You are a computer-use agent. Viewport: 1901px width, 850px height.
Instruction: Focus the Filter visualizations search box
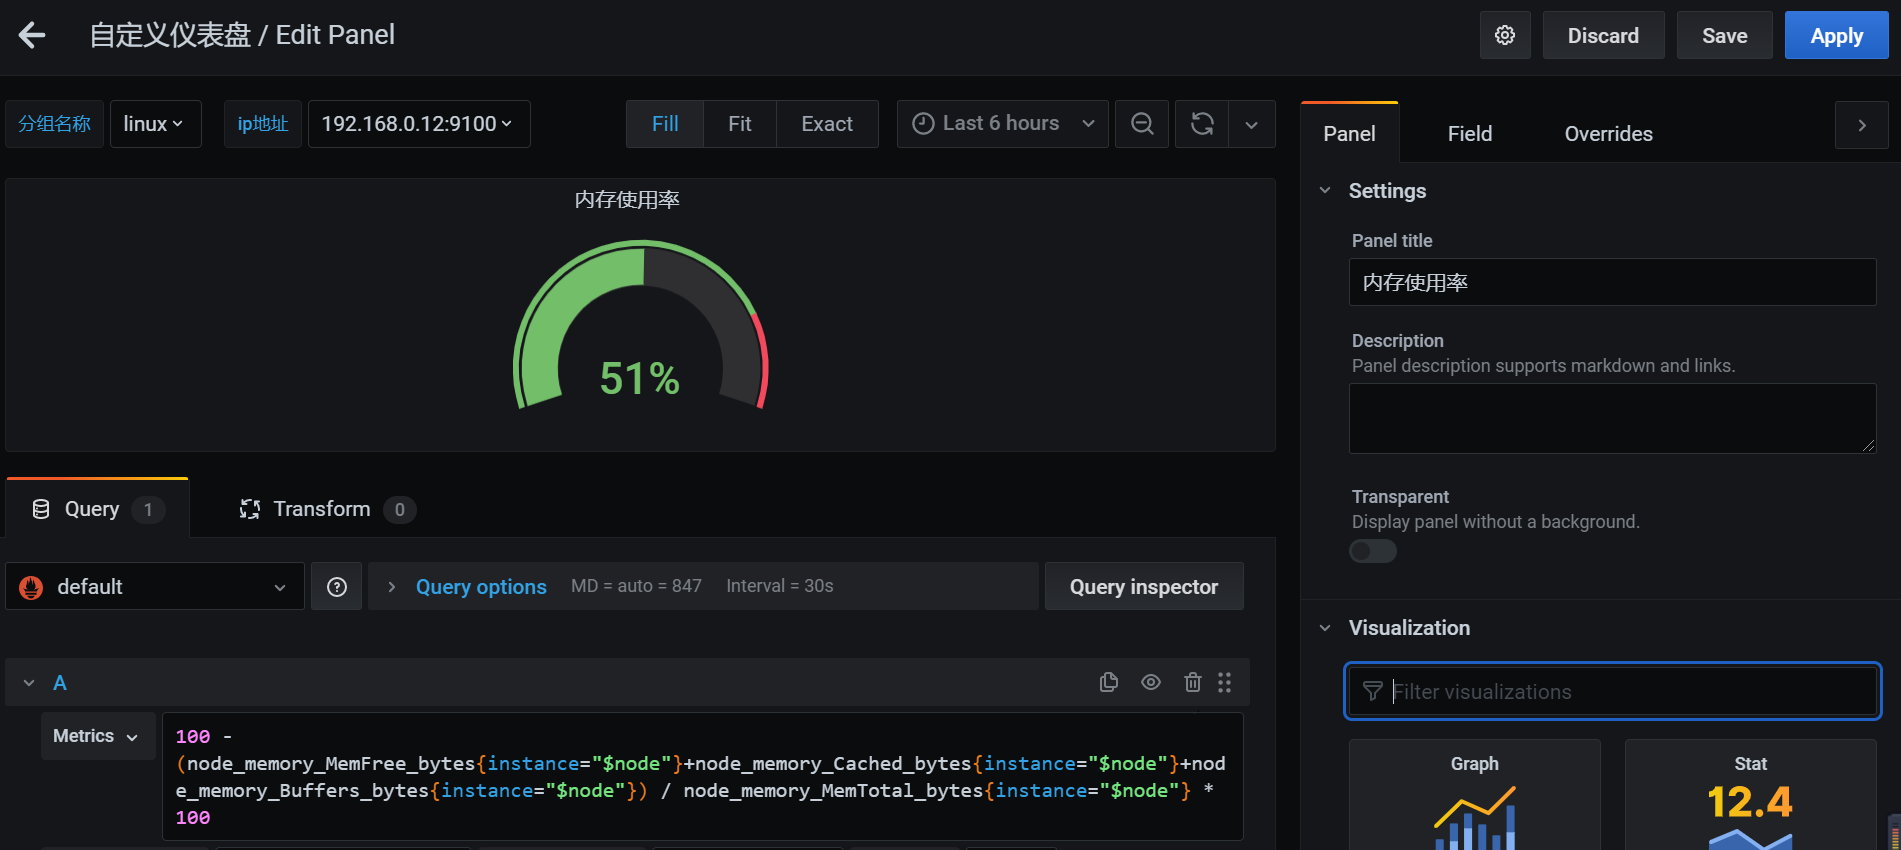click(x=1612, y=691)
